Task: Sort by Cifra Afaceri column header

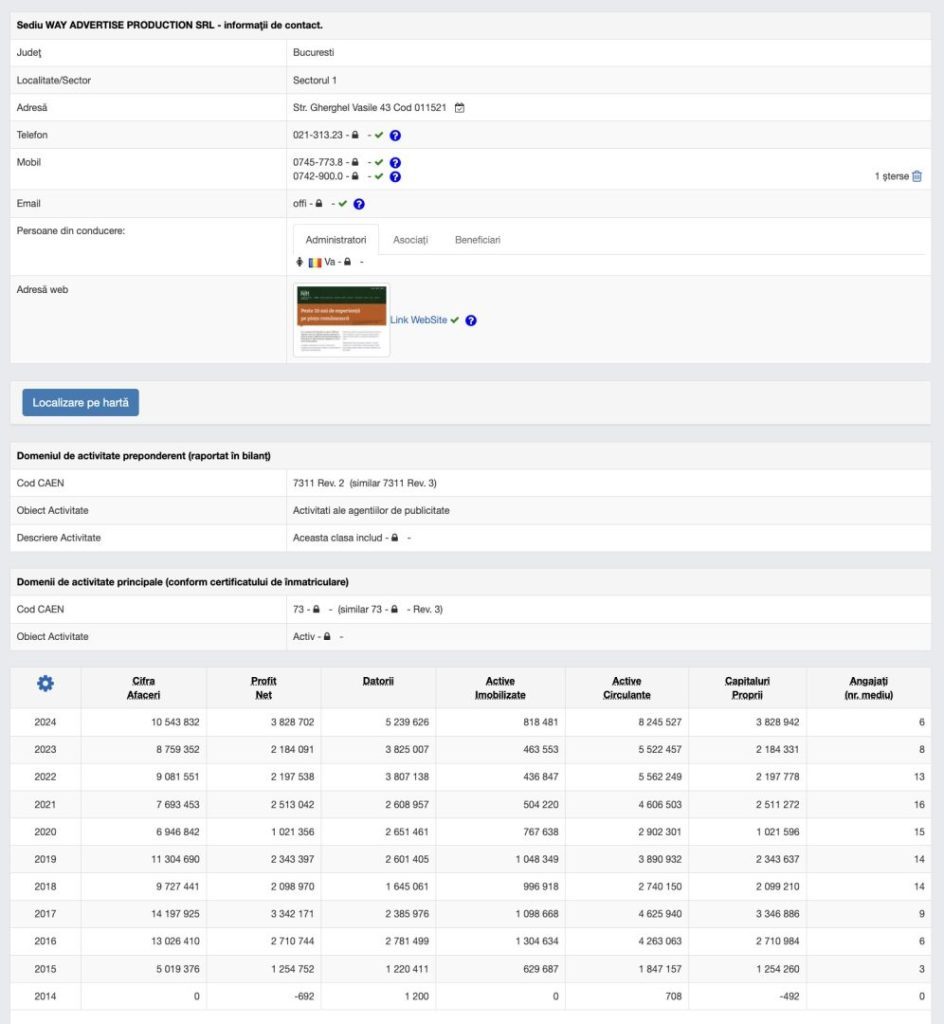Action: (143, 688)
